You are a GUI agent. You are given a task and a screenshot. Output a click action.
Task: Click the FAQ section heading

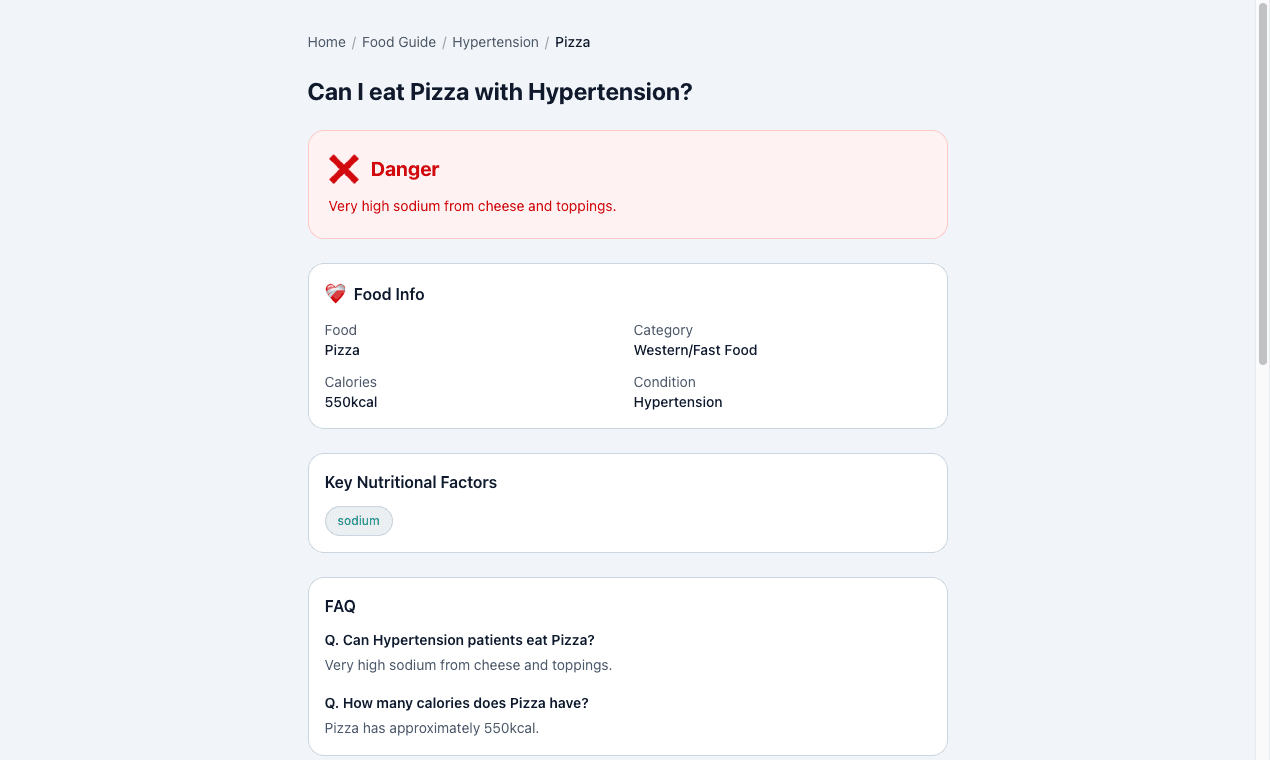tap(339, 606)
